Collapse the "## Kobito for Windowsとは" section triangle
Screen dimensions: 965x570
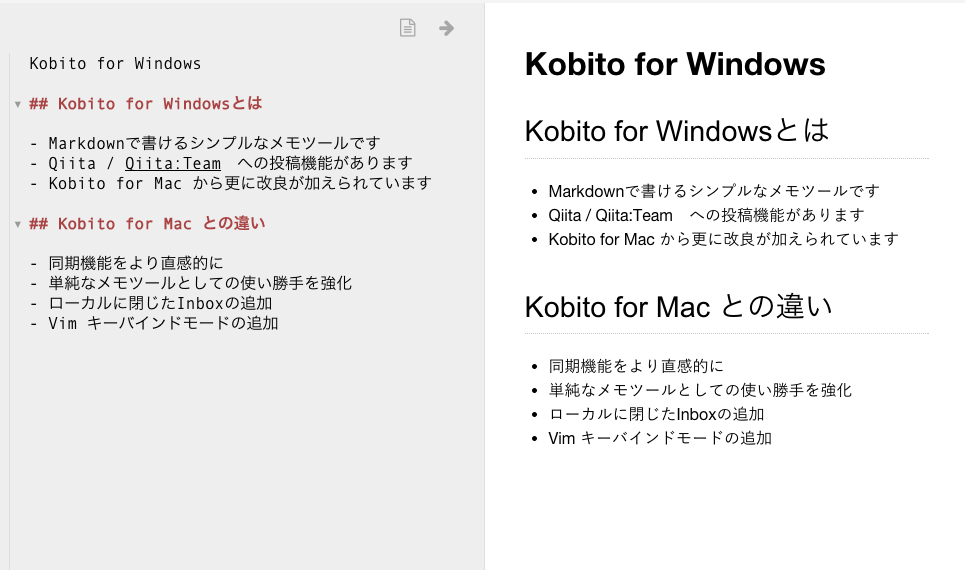point(18,105)
